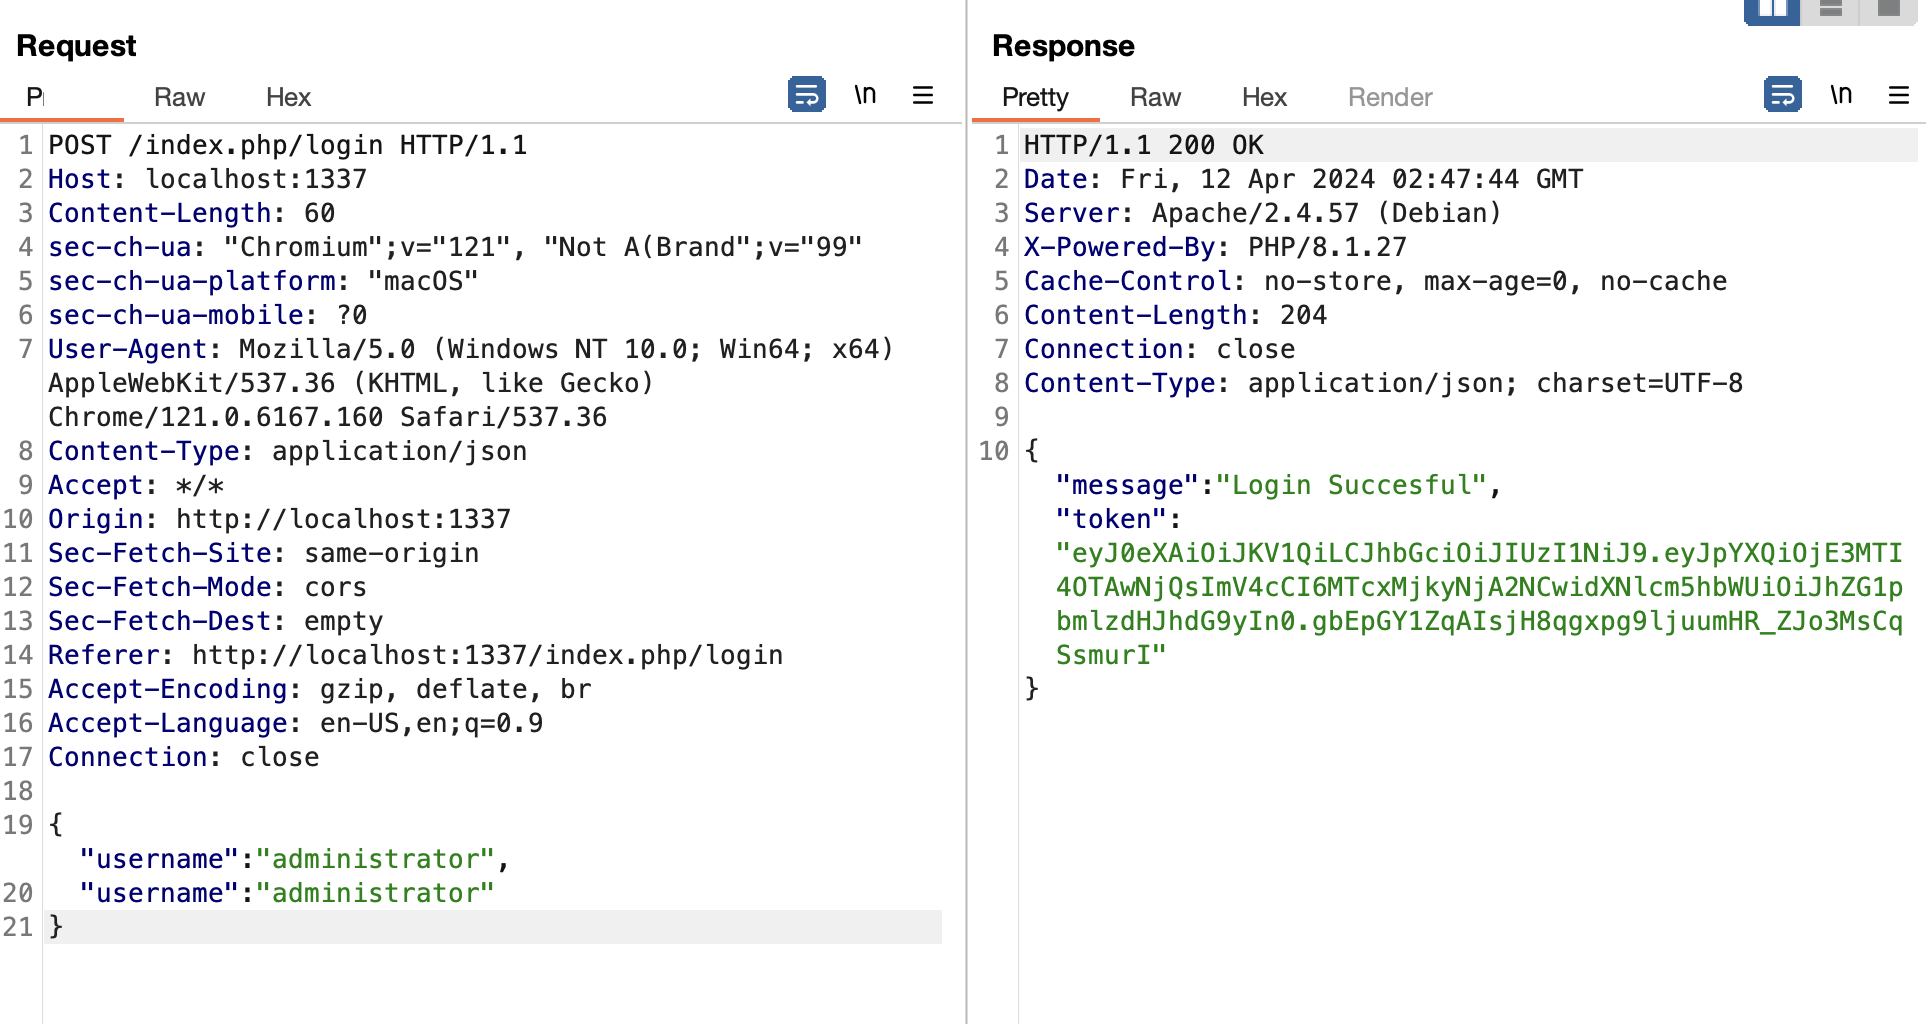Click the sec-ch-ua-mobile: ?0 header

(x=208, y=315)
